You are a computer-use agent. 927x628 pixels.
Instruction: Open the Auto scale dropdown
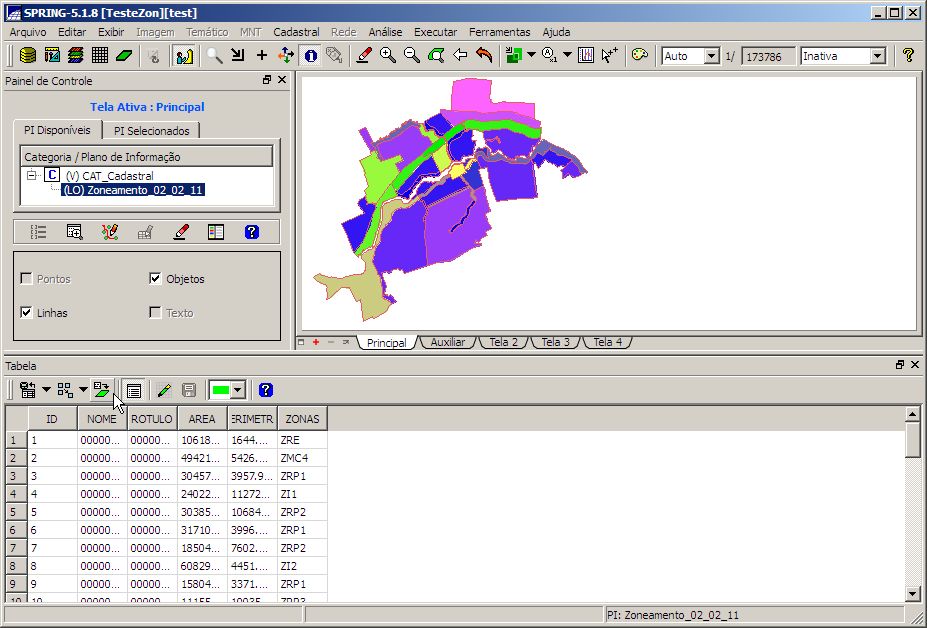point(711,56)
